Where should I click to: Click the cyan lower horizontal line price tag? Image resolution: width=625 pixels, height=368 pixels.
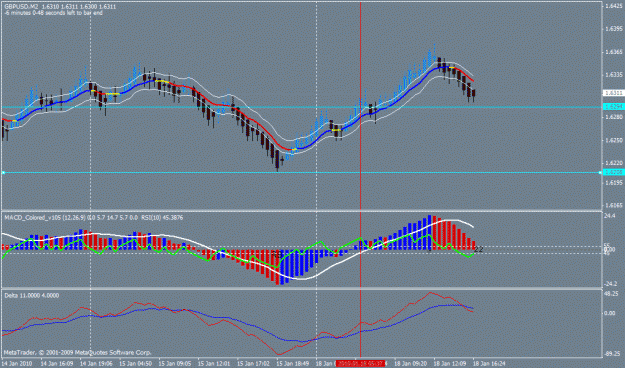(613, 172)
